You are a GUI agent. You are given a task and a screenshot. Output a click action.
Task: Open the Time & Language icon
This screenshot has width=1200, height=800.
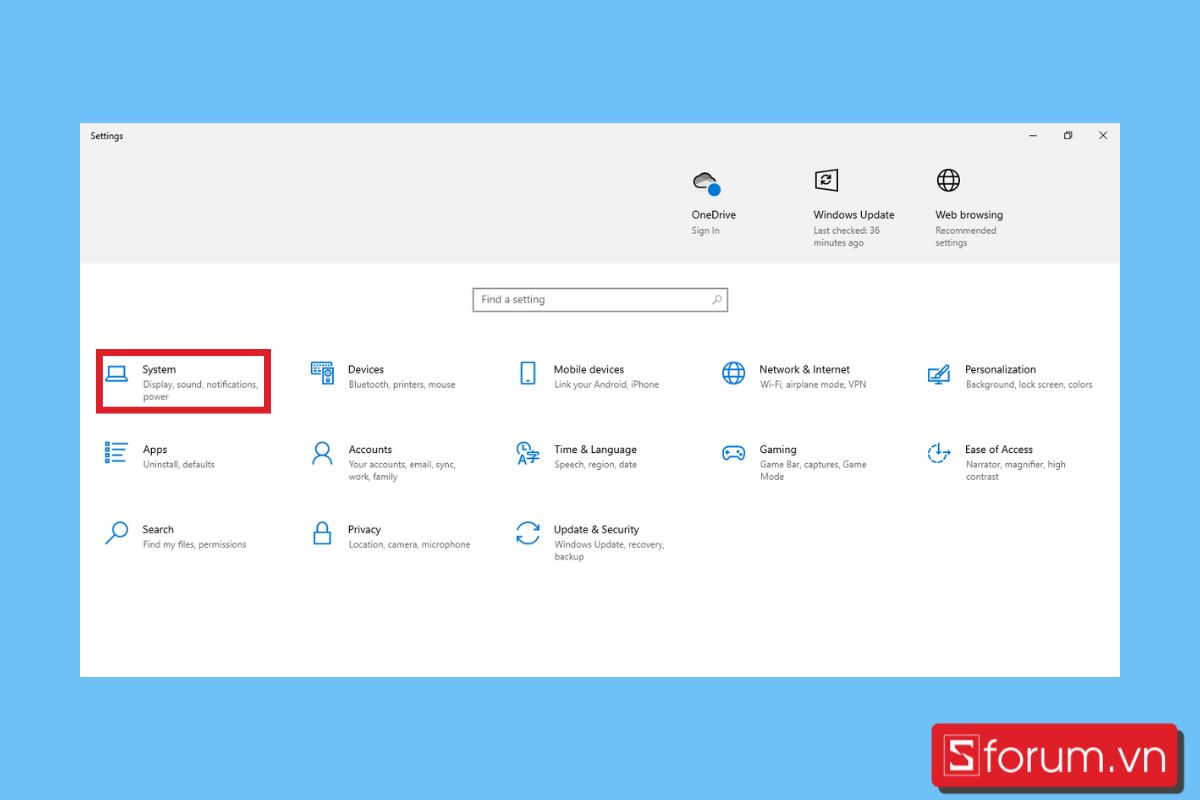528,453
